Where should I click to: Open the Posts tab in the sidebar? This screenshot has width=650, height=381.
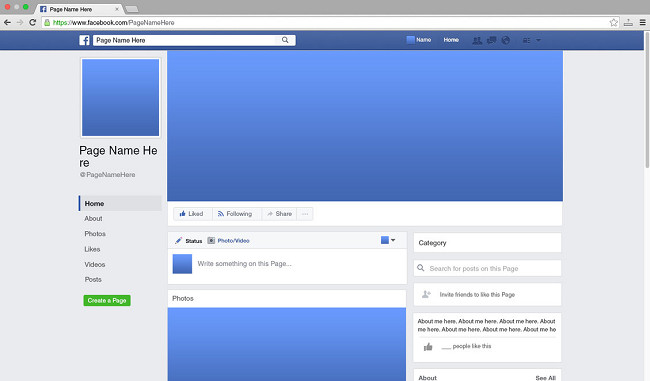coord(93,279)
